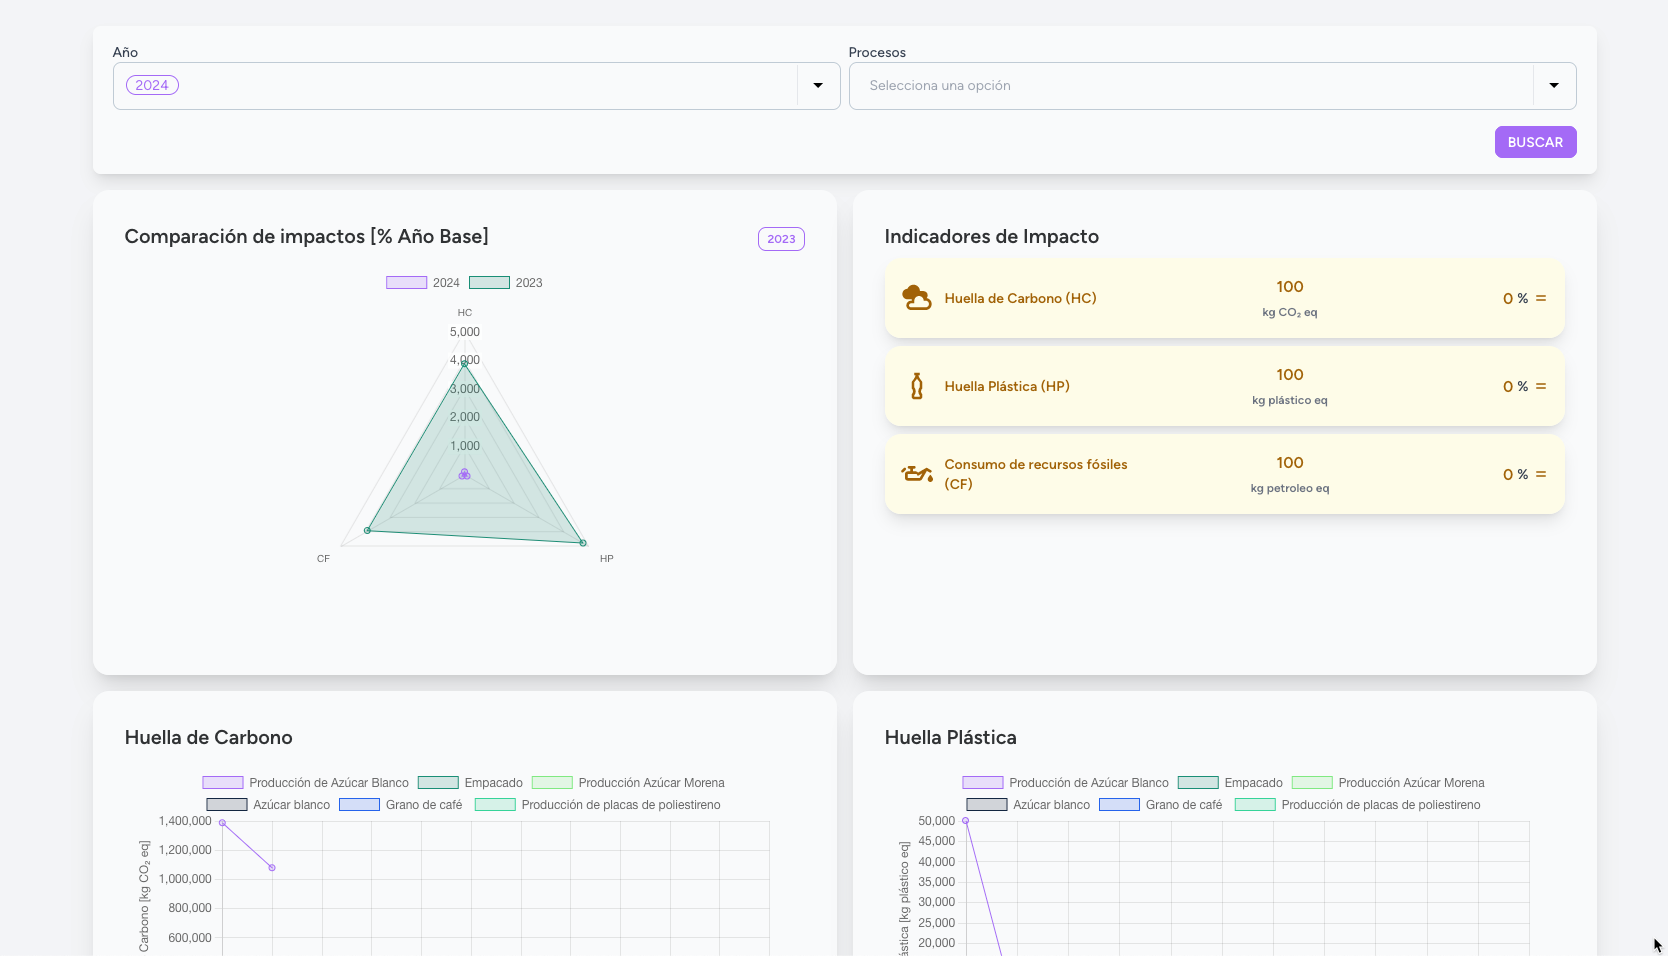Screen dimensions: 1668x956
Task: Click the equals sign in Huella Plástica row
Action: coord(1541,386)
